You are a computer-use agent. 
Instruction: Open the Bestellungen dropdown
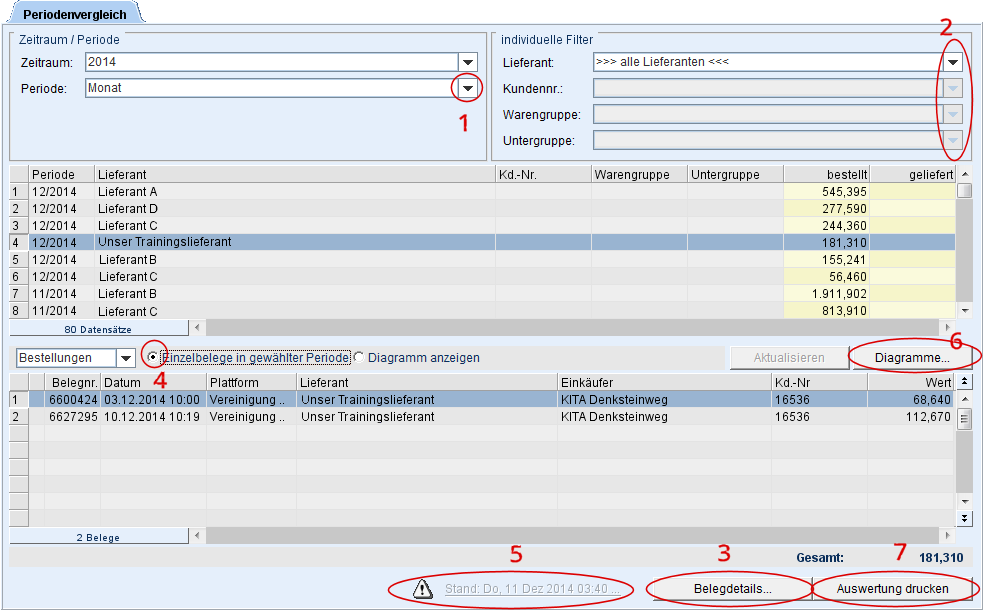tap(125, 358)
